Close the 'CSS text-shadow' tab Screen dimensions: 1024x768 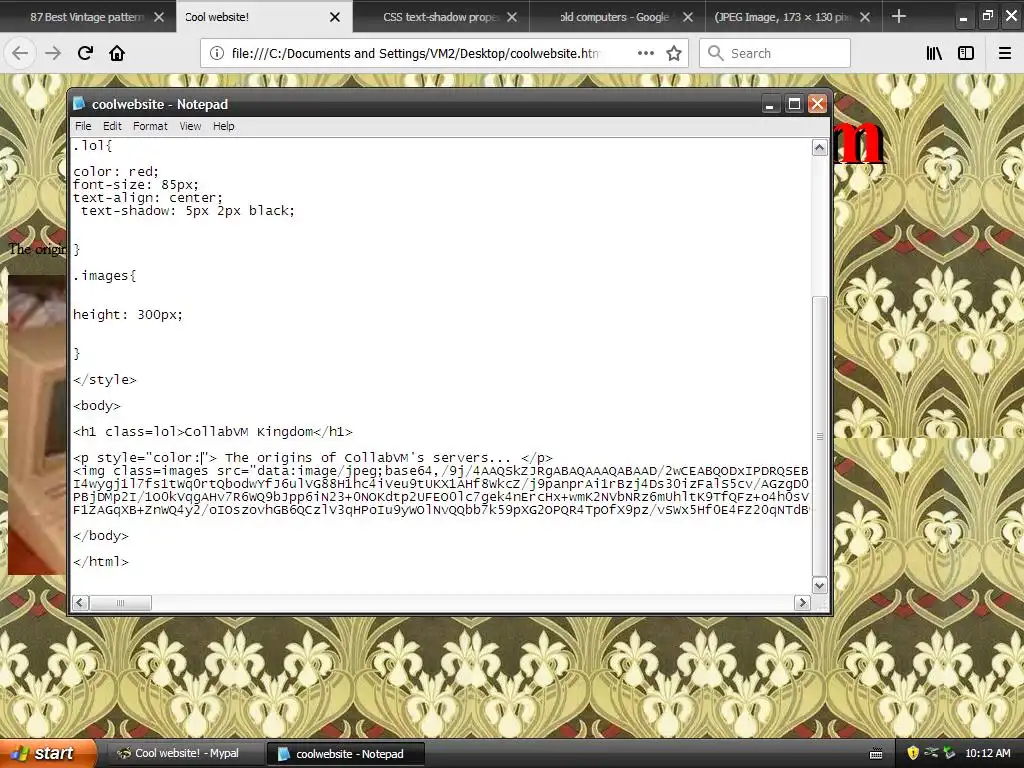pos(512,17)
